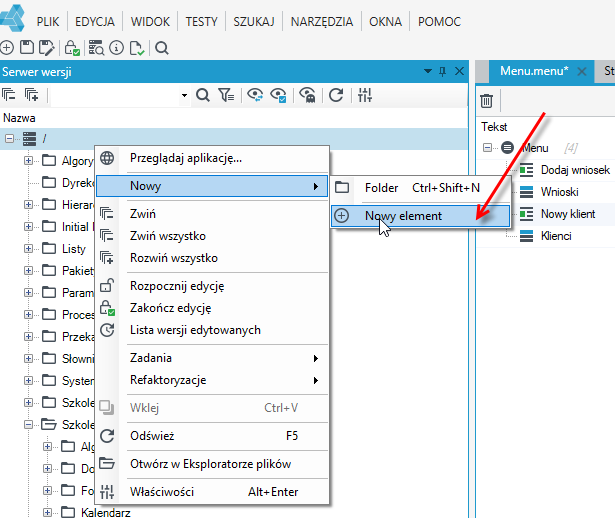Open the Zadania submenu
The image size is (615, 518).
[x=212, y=358]
